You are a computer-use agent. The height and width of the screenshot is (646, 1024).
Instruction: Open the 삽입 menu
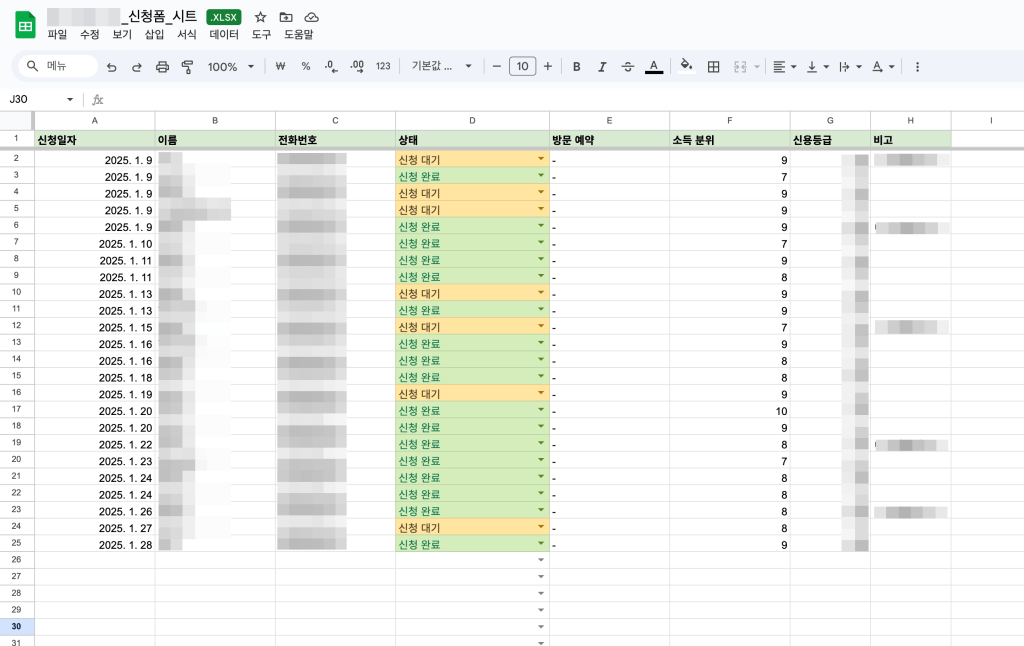coord(154,34)
